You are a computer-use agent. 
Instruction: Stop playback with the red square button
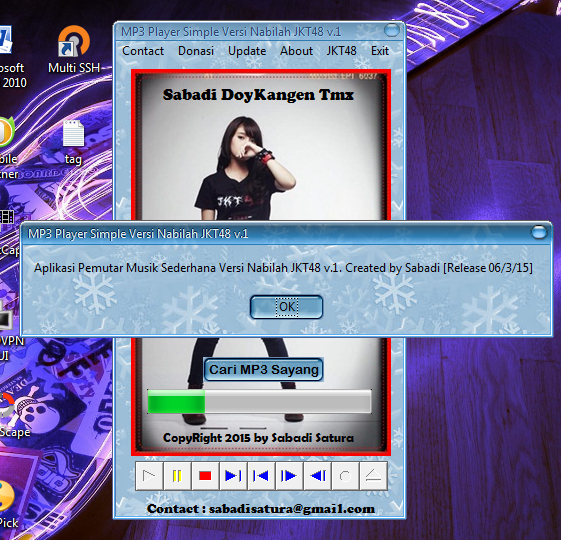pyautogui.click(x=205, y=476)
